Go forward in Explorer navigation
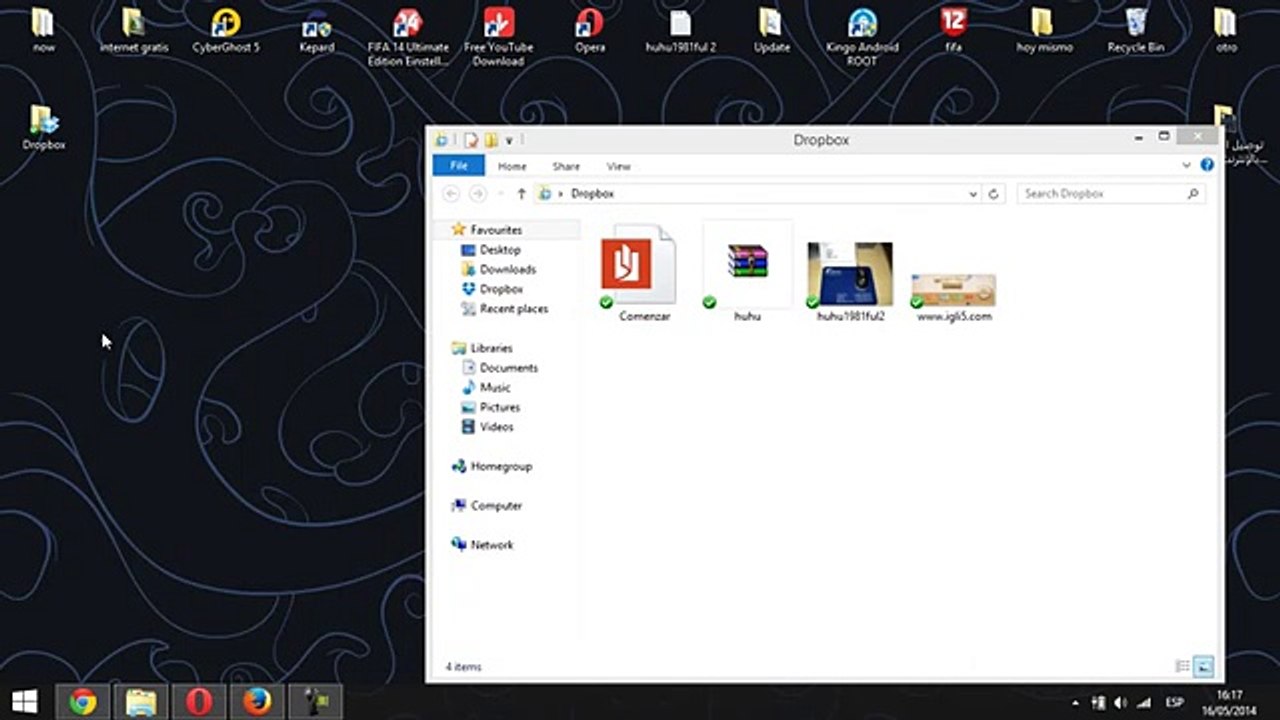Screen dimensions: 1280x720 pos(478,194)
